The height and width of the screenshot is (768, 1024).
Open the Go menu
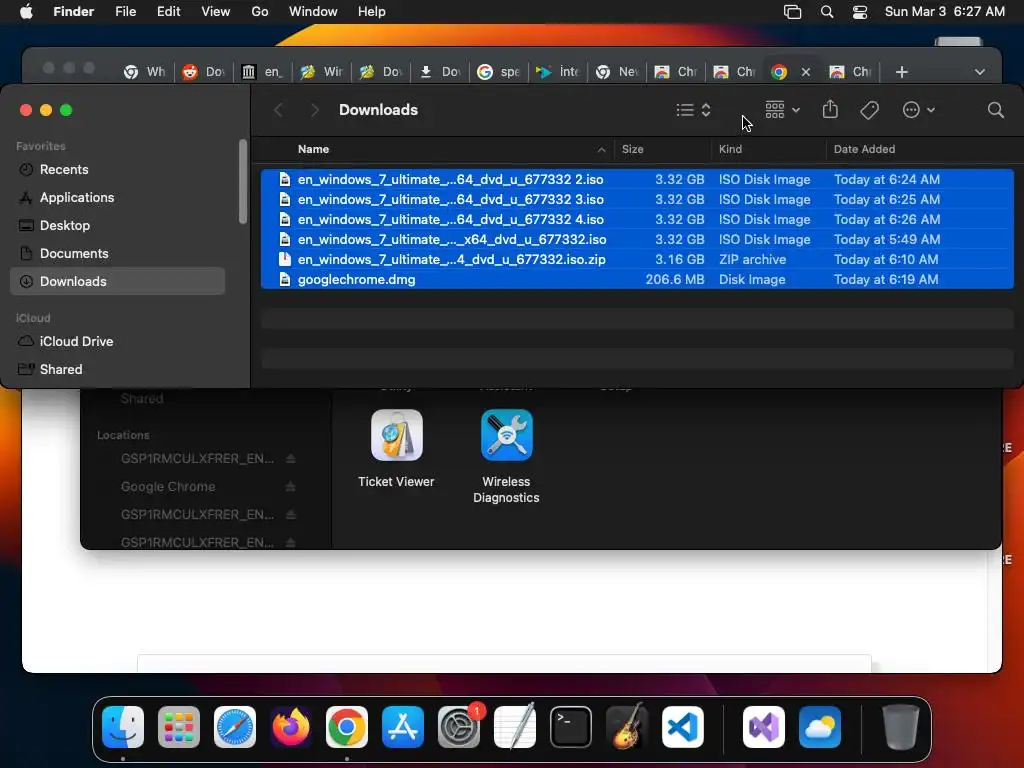pyautogui.click(x=260, y=12)
